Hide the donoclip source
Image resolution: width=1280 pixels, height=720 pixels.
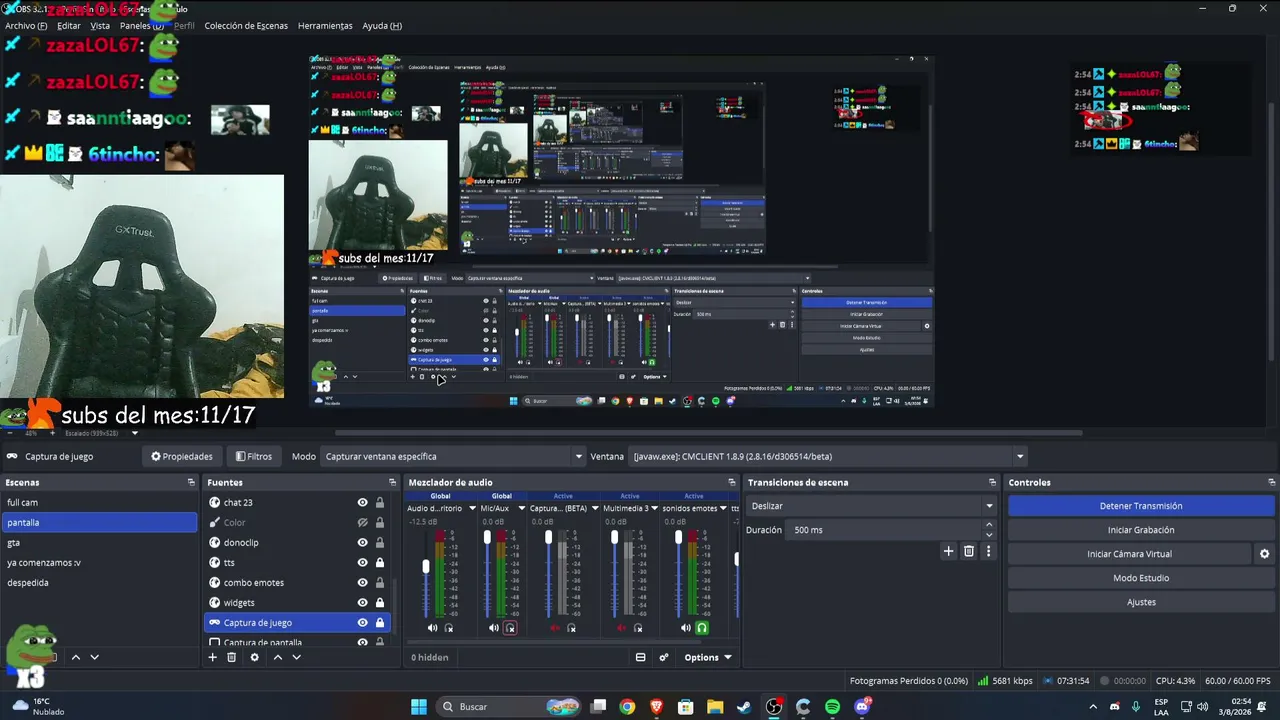[362, 542]
